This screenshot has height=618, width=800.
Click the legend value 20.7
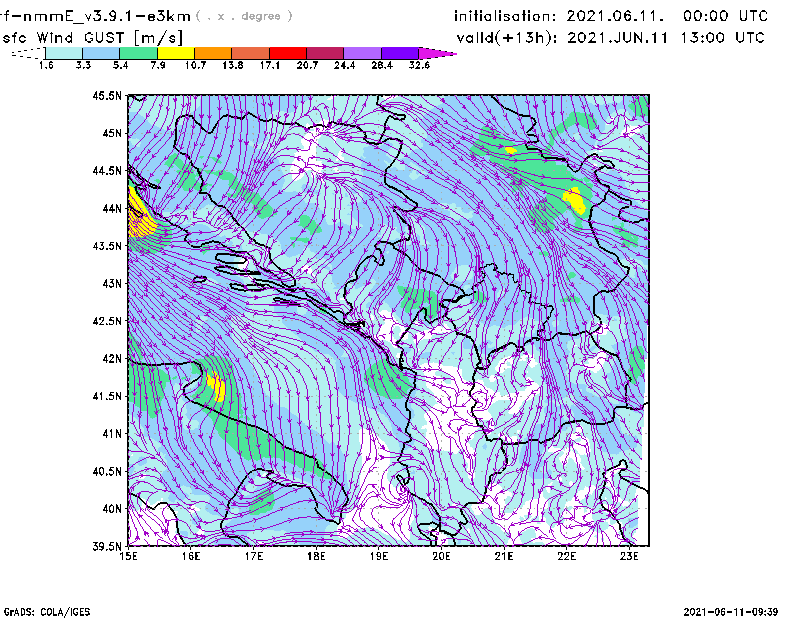(307, 65)
